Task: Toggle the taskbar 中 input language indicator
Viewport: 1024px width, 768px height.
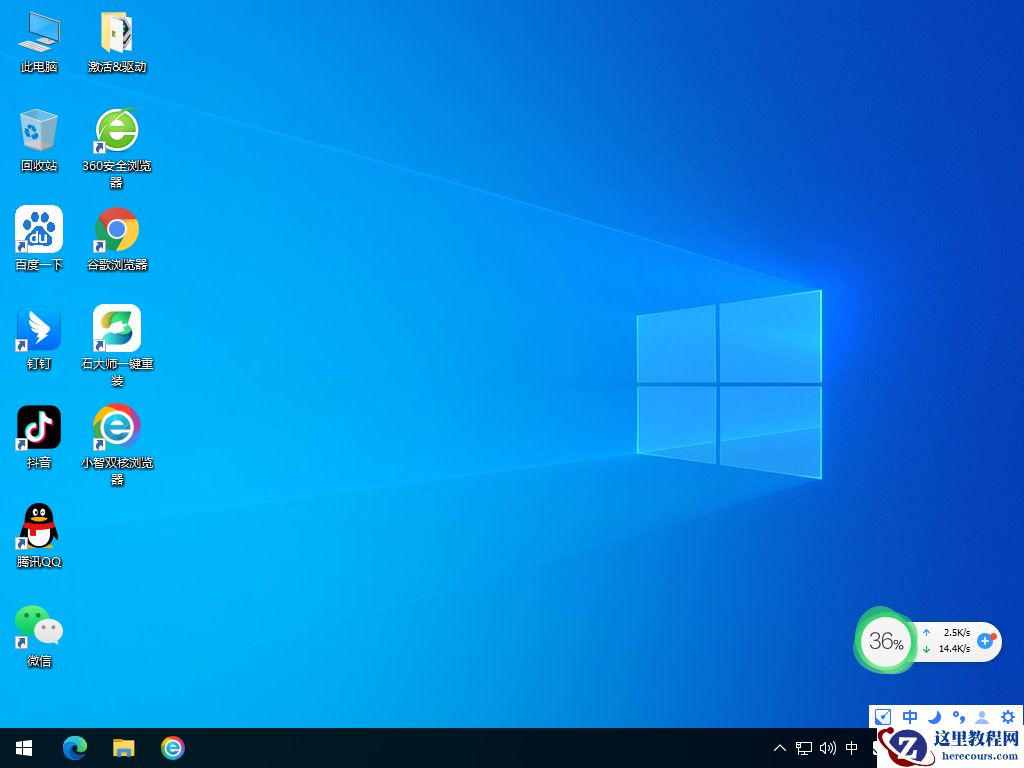Action: [852, 748]
